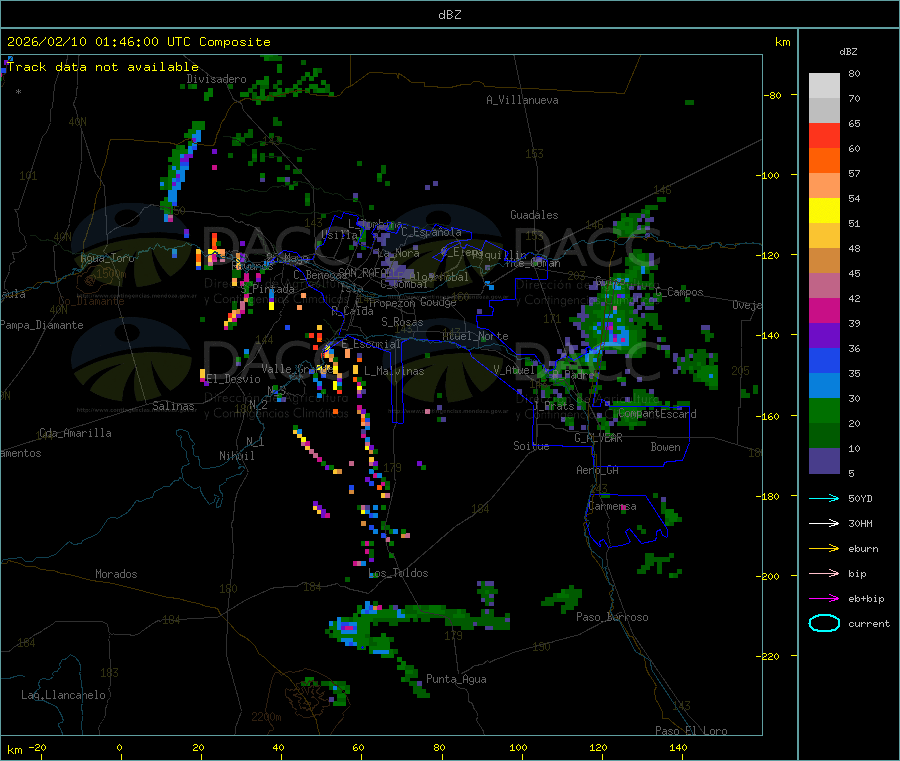Select the blue 35-36 dBZ color swatch
This screenshot has width=900, height=761.
tap(824, 360)
